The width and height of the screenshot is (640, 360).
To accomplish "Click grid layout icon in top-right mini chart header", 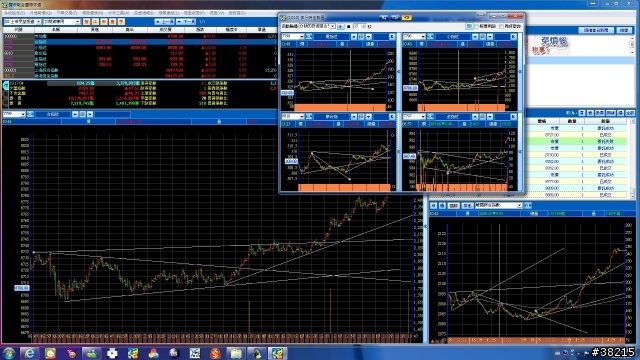I will tap(482, 37).
